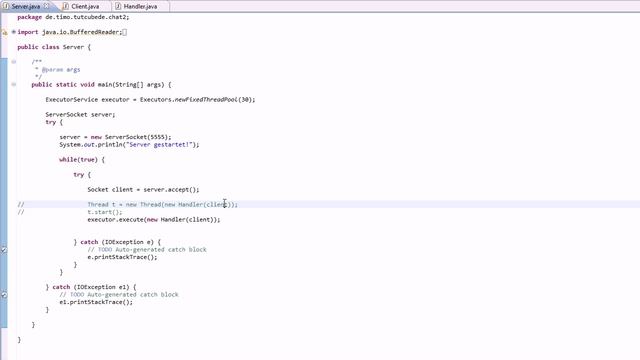The width and height of the screenshot is (640, 360).
Task: Click 'Socket client = server.accept();' line
Action: (143, 189)
